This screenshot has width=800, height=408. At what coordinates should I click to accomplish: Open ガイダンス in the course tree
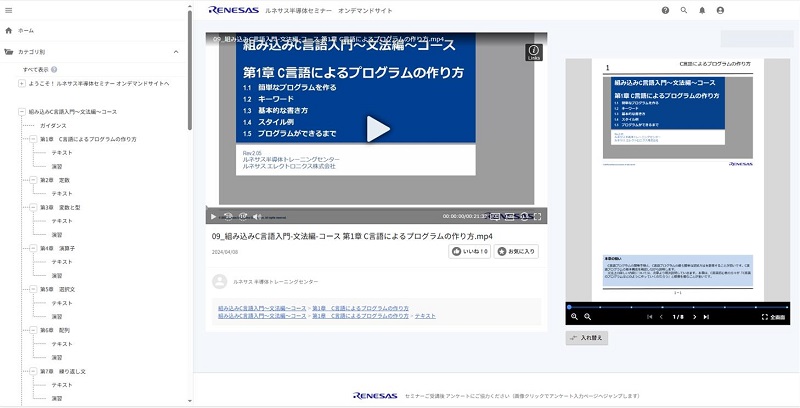(53, 125)
